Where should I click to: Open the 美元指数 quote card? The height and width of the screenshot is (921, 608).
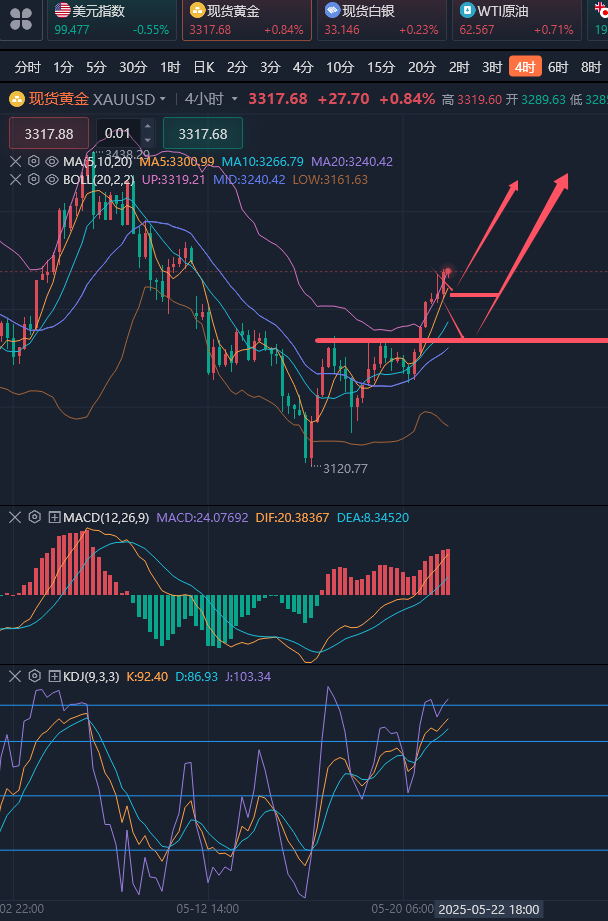click(x=112, y=20)
